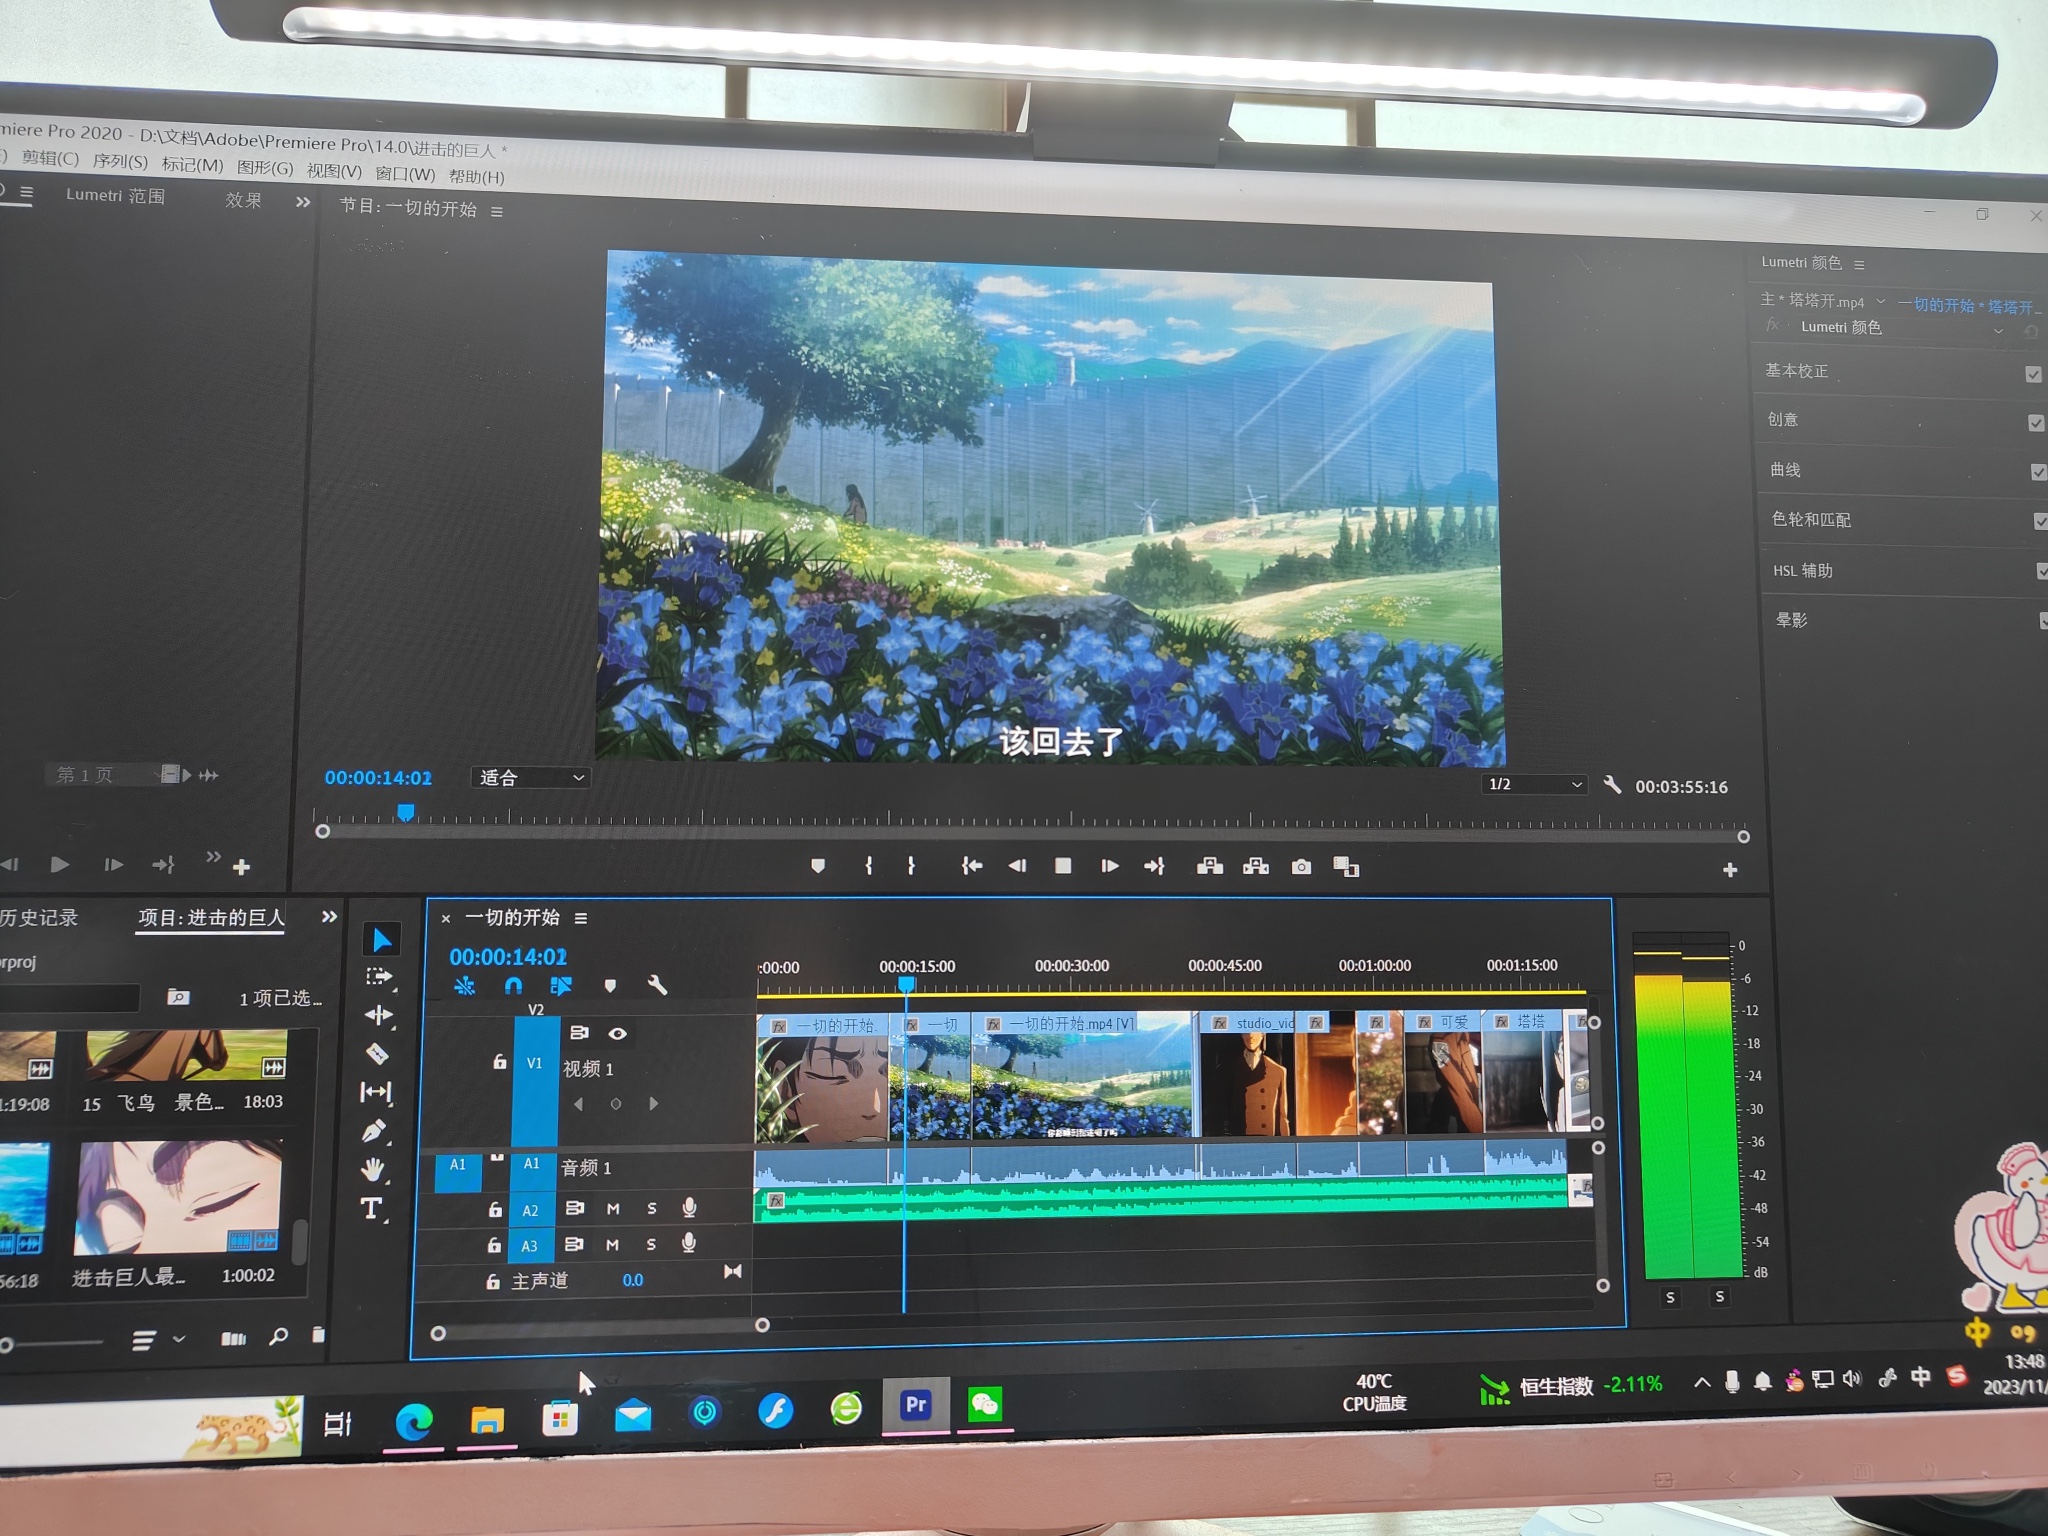Open Premiere Pro taskbar icon
Viewport: 2048px width, 1536px height.
click(916, 1405)
